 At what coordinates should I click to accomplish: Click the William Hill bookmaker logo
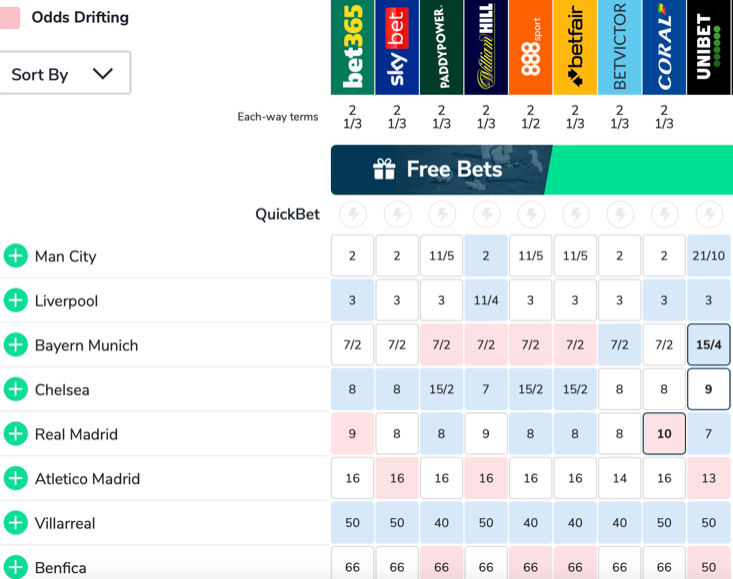point(486,47)
